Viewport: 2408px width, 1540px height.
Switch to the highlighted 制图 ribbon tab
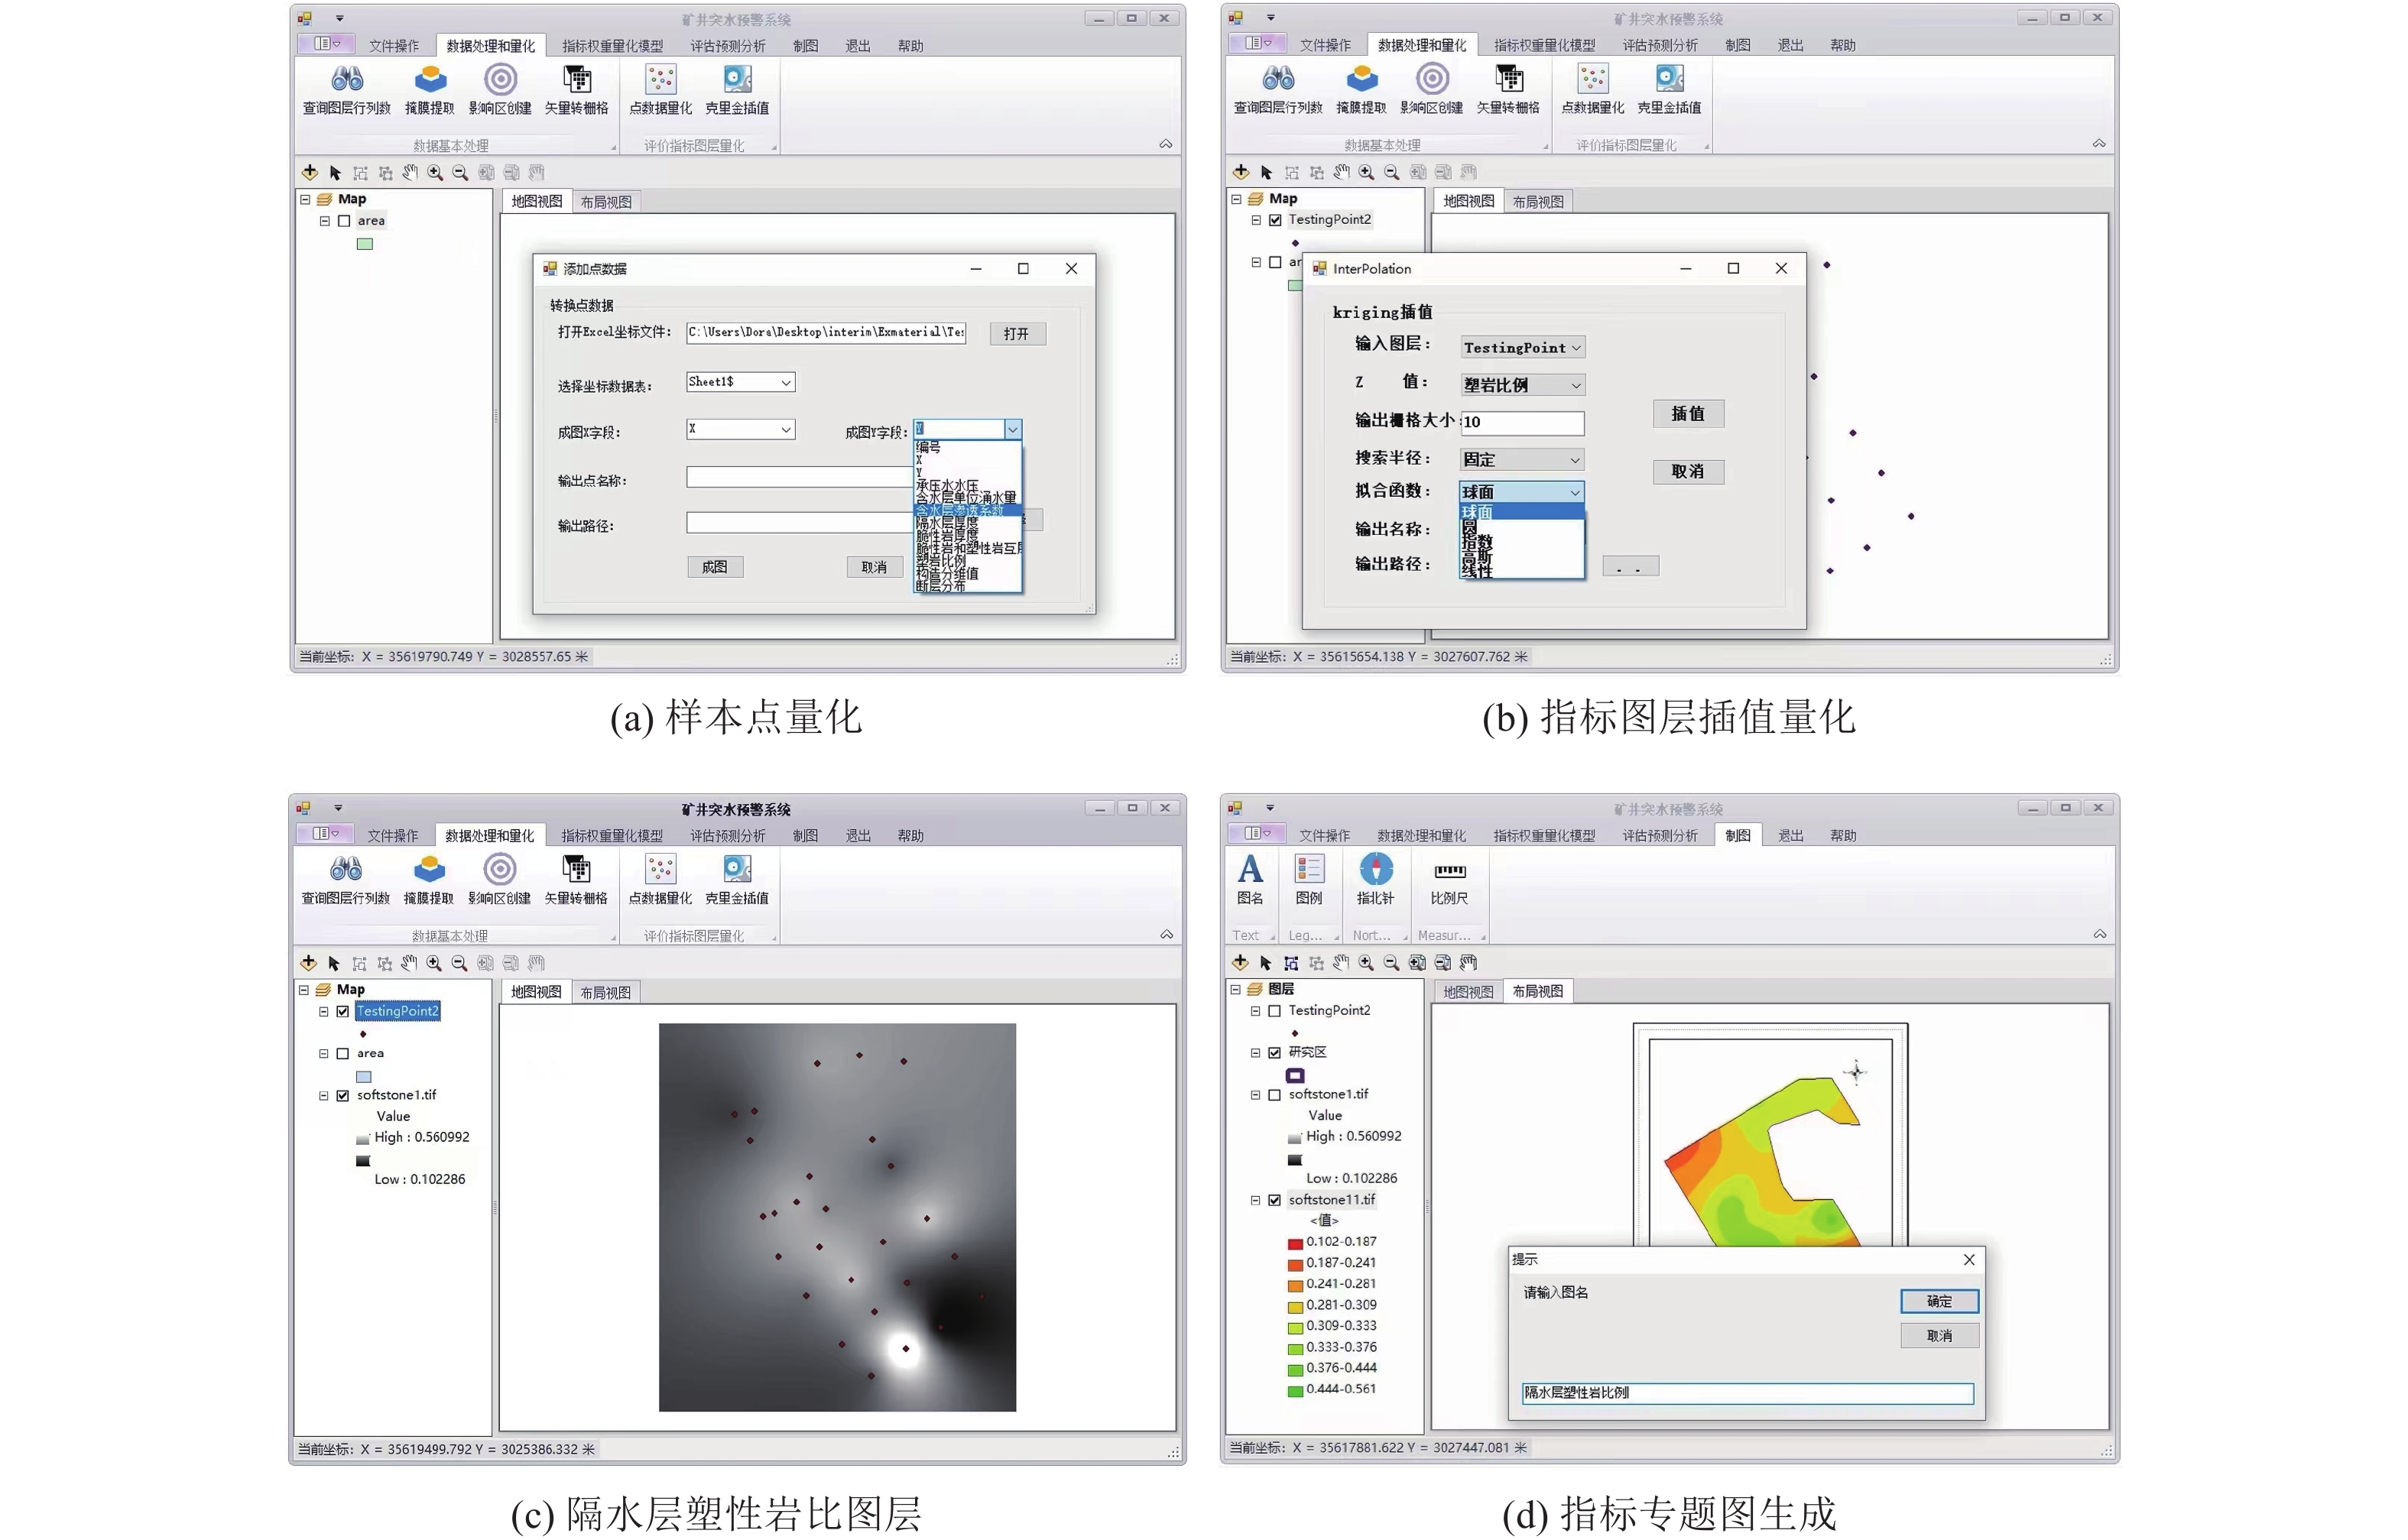coord(1737,836)
